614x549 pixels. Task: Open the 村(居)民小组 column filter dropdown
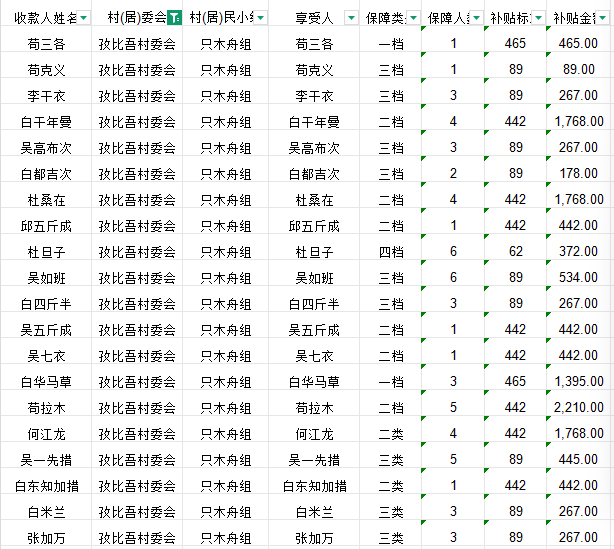coord(260,18)
